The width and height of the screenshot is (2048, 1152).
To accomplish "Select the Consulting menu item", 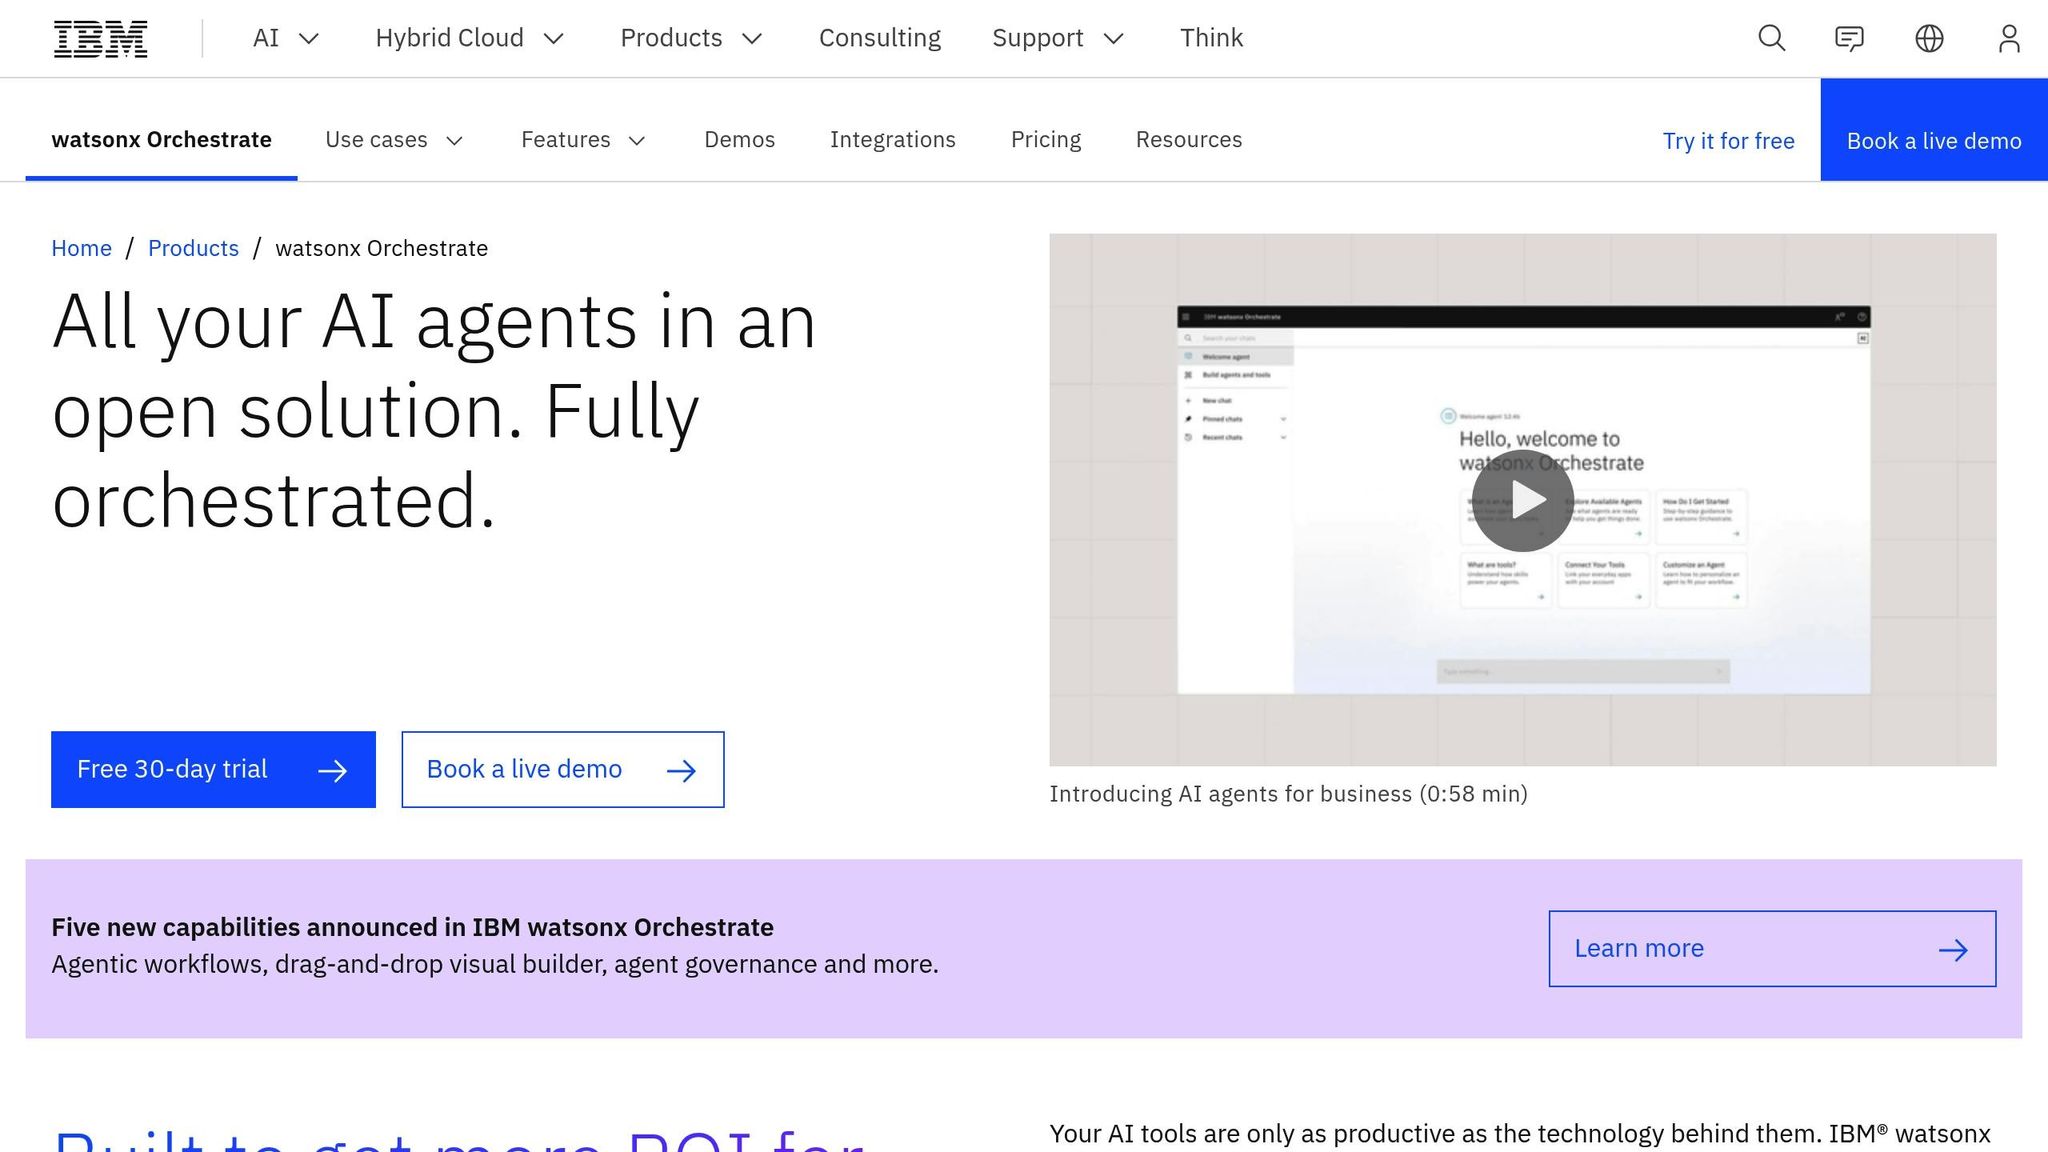I will (880, 38).
